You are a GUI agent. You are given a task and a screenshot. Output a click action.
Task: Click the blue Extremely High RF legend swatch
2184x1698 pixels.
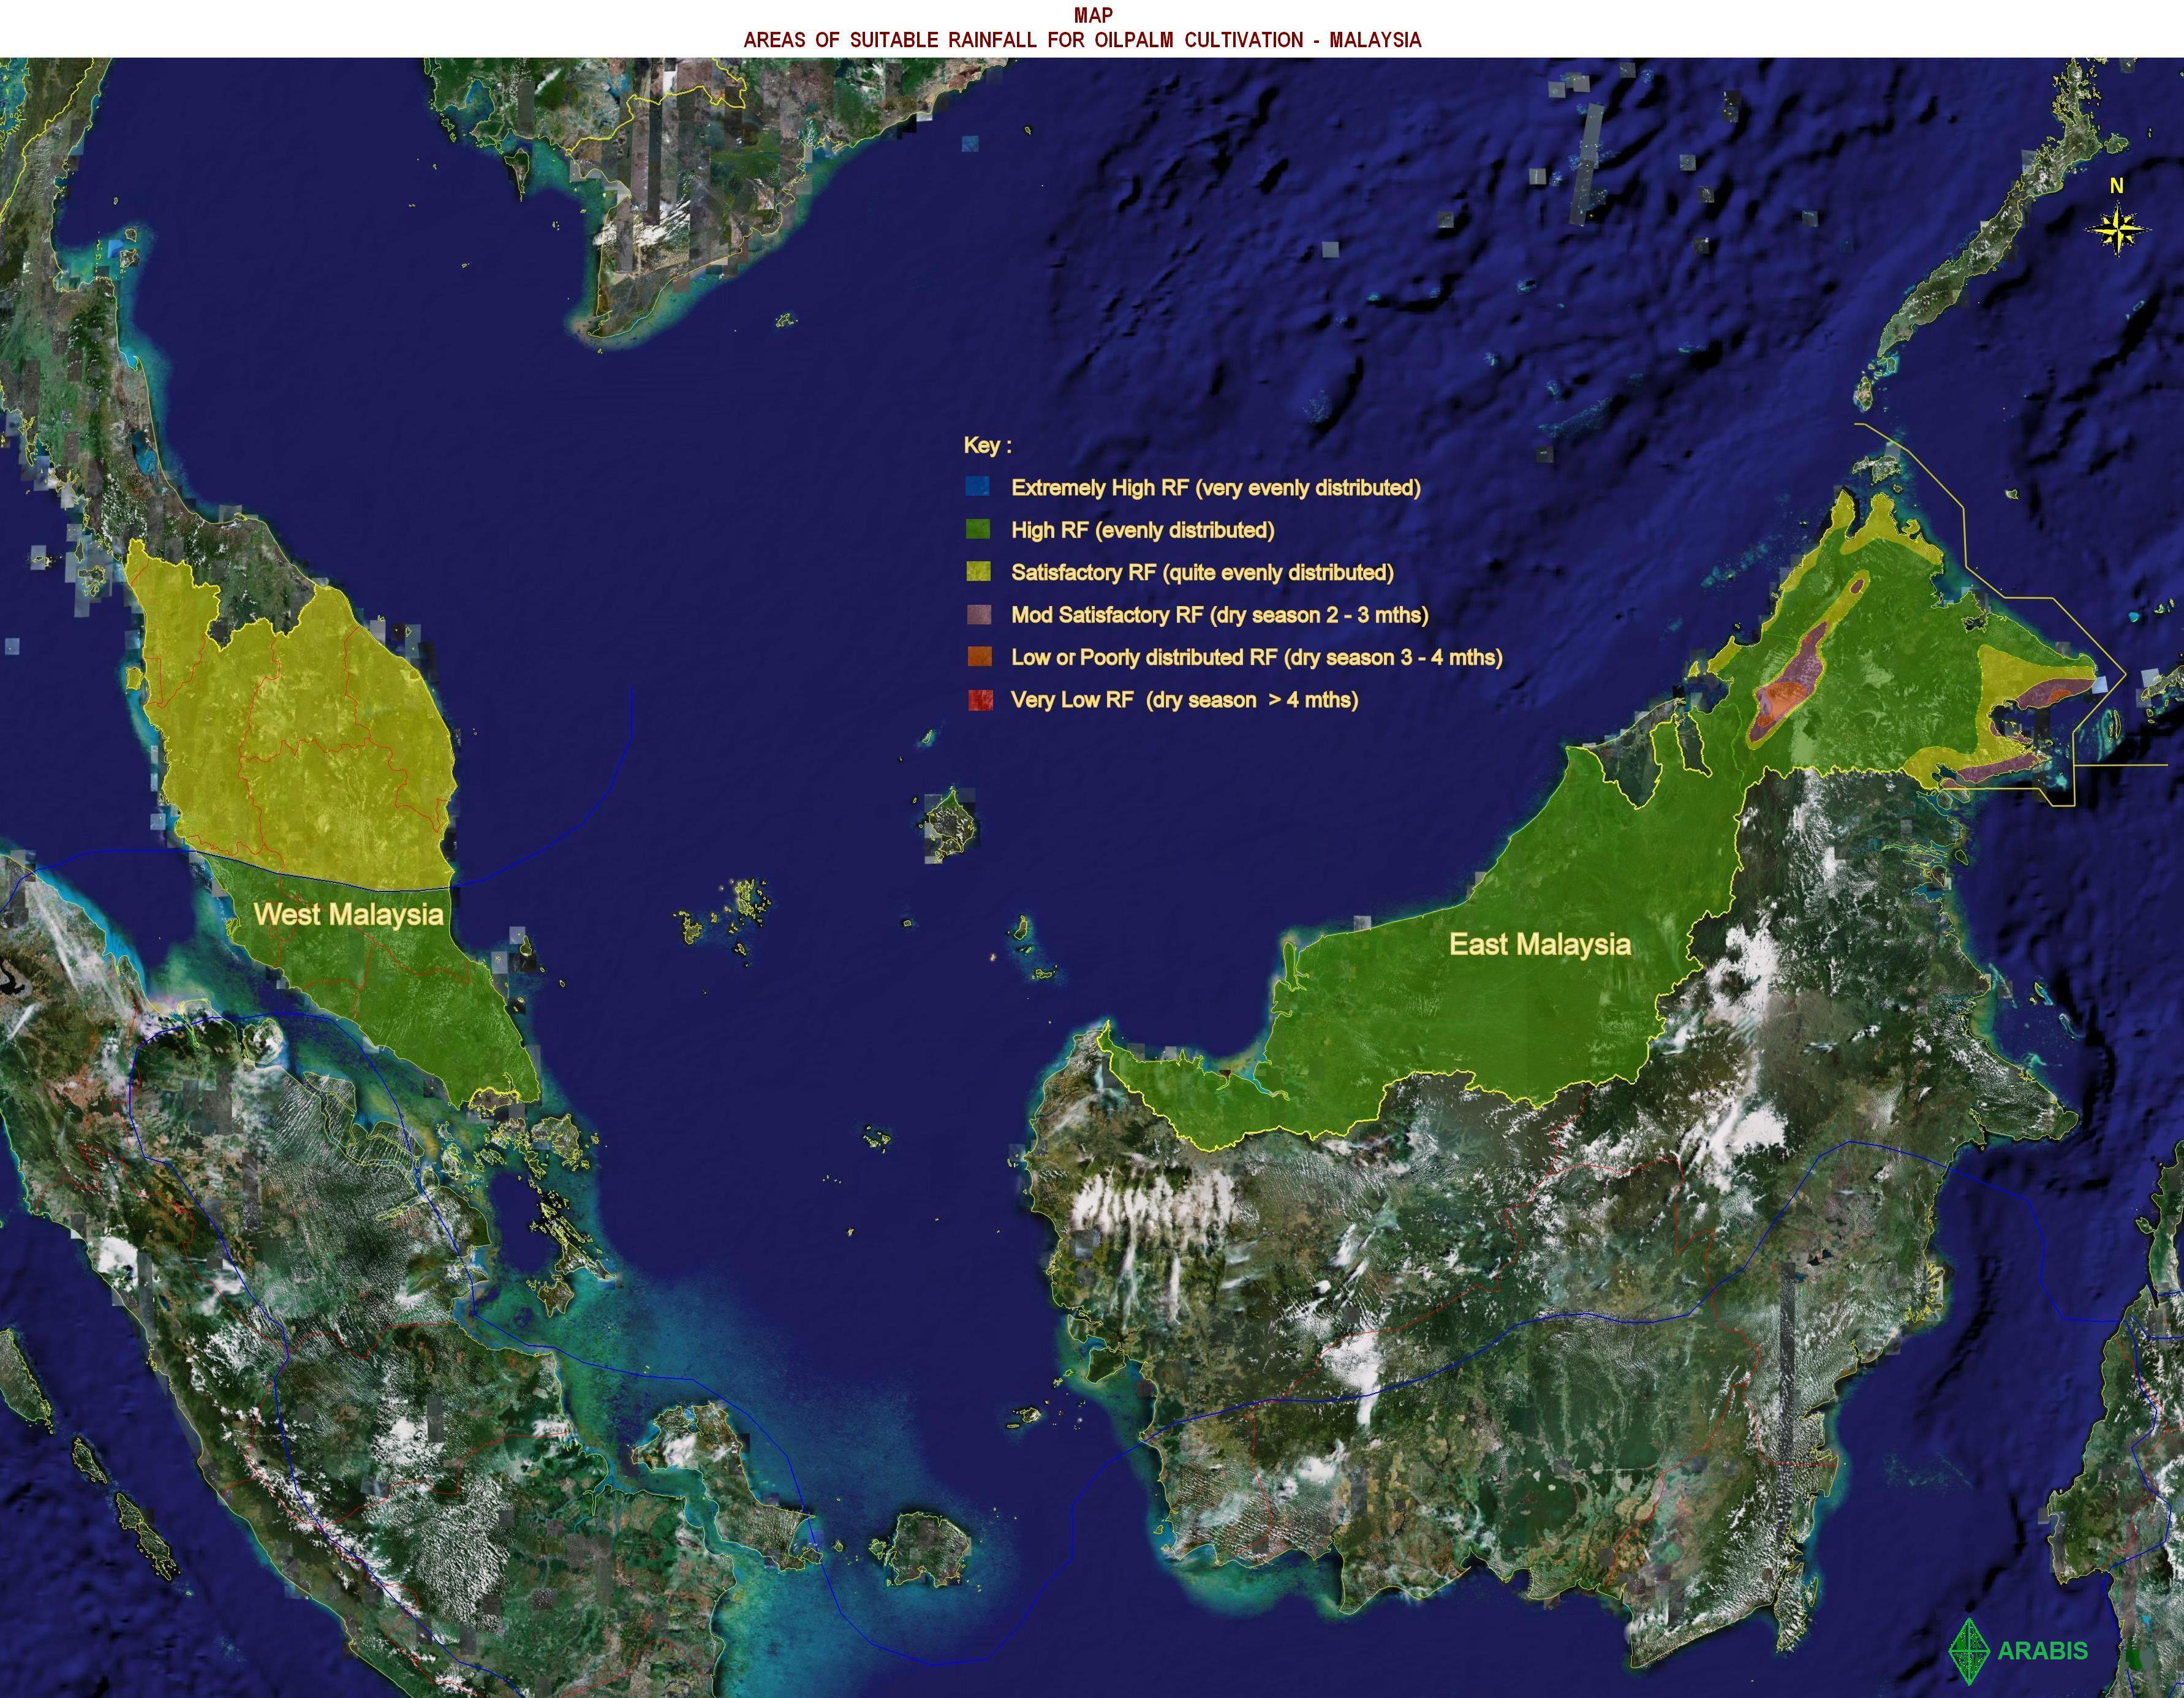tap(978, 487)
